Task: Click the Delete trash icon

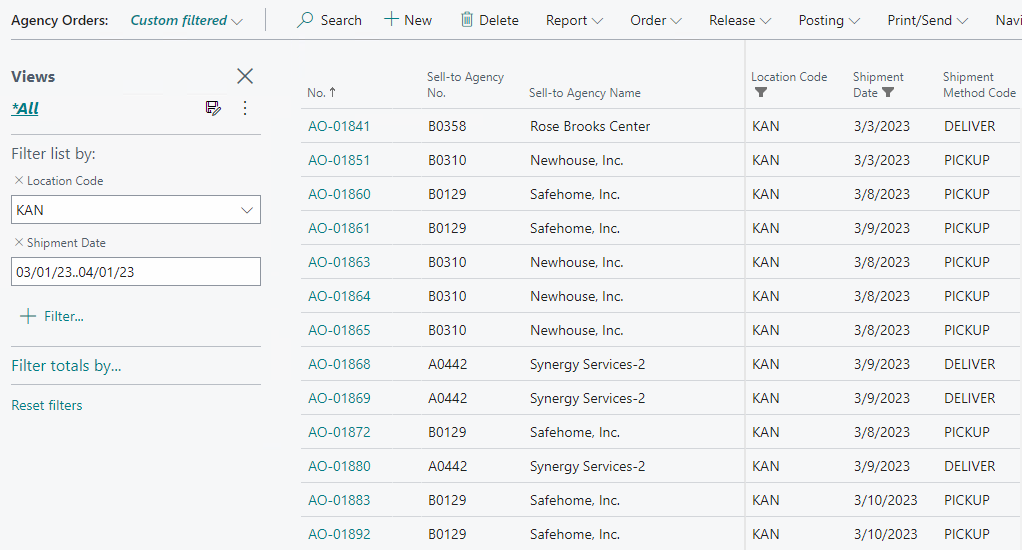Action: [467, 20]
